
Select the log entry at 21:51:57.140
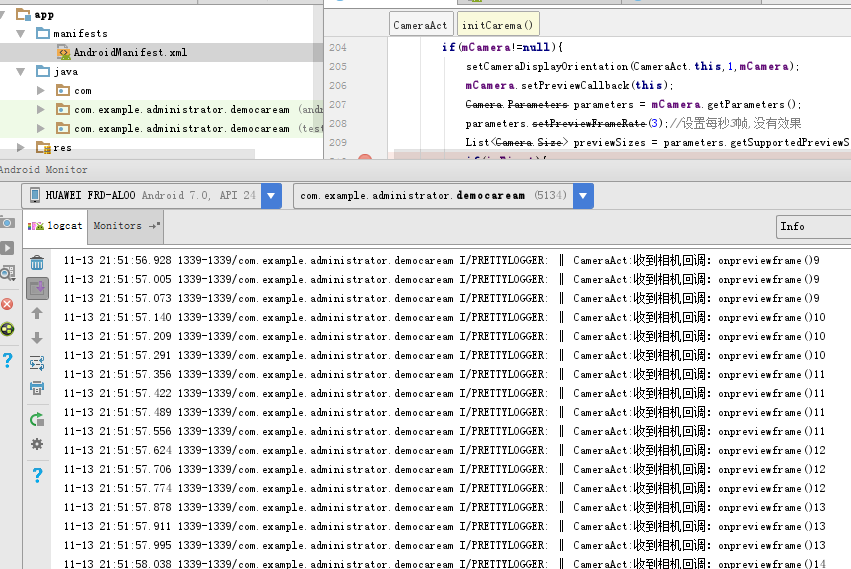point(444,318)
